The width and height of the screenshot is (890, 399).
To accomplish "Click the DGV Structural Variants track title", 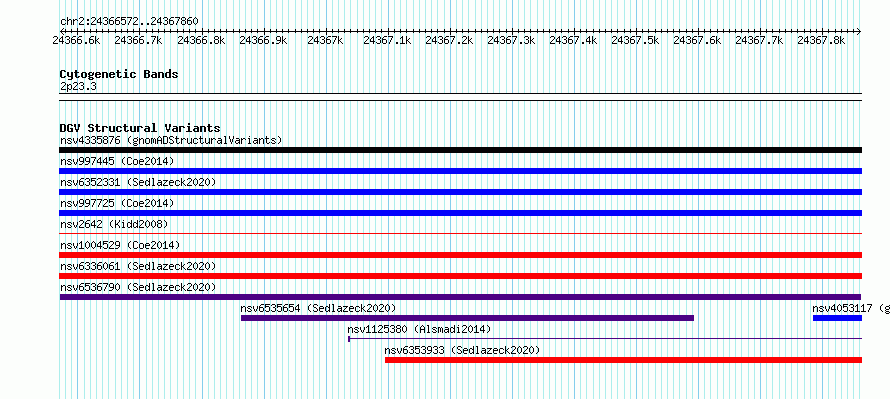I will [x=140, y=128].
